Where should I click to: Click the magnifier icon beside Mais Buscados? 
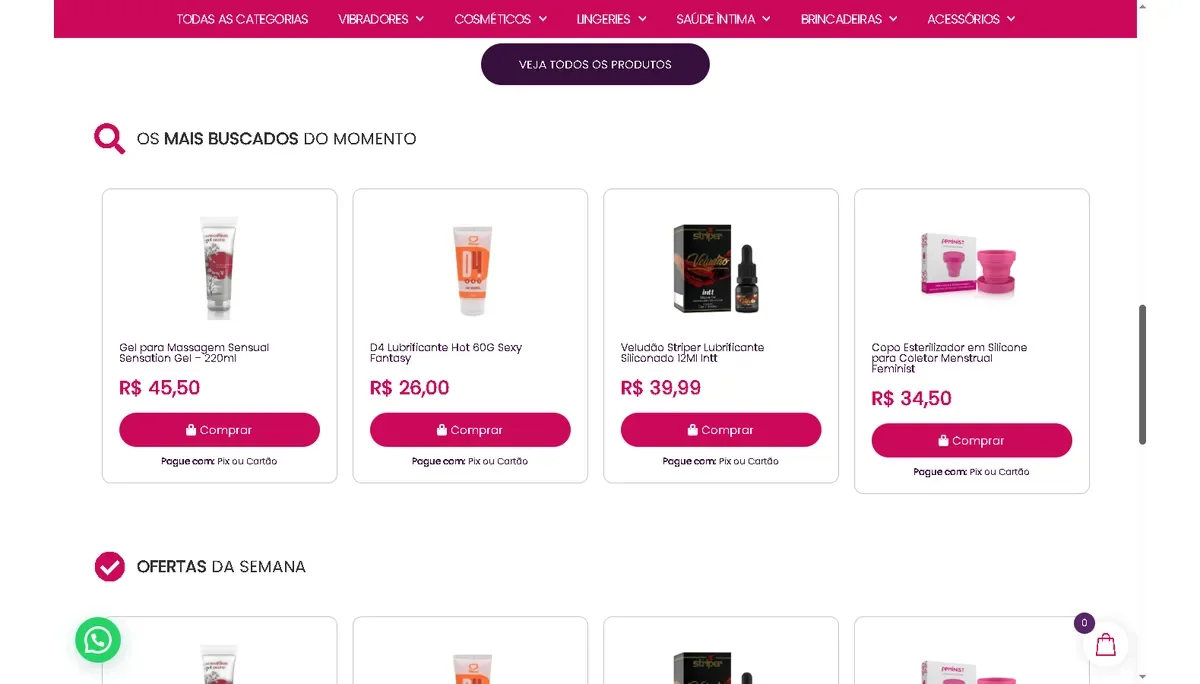tap(109, 138)
